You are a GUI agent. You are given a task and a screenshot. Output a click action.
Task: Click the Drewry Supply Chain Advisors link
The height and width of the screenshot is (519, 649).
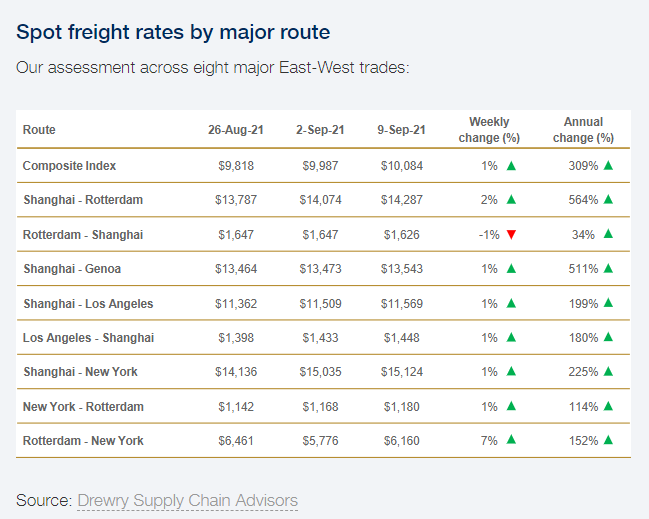187,500
